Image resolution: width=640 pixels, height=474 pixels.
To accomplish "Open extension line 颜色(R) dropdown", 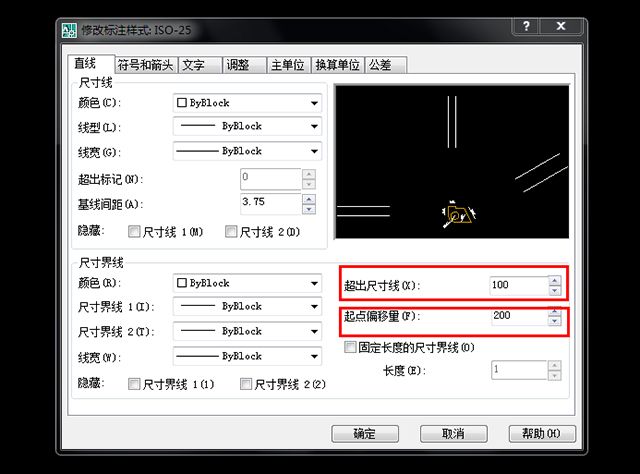I will point(247,283).
